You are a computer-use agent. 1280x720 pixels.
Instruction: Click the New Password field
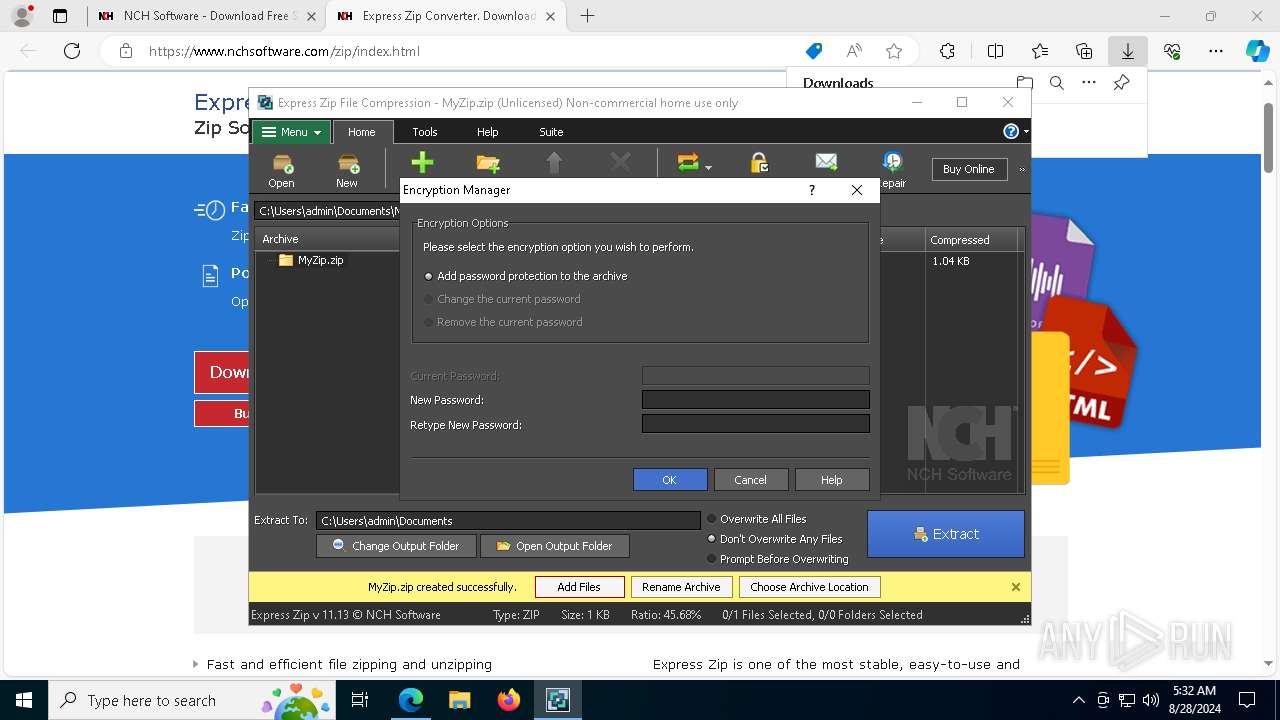755,399
